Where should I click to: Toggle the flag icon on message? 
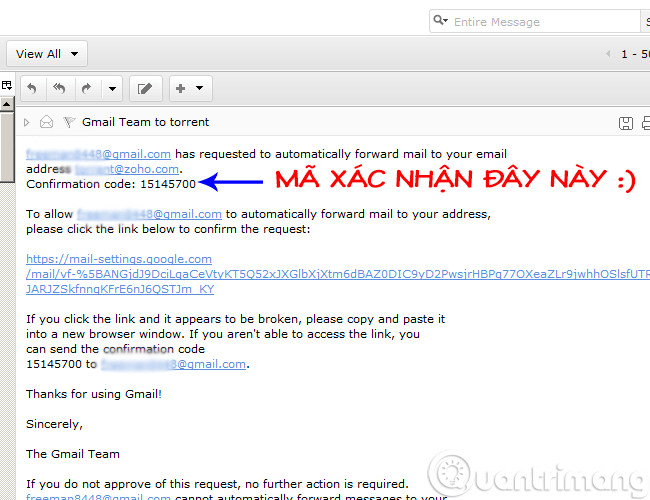tap(69, 122)
